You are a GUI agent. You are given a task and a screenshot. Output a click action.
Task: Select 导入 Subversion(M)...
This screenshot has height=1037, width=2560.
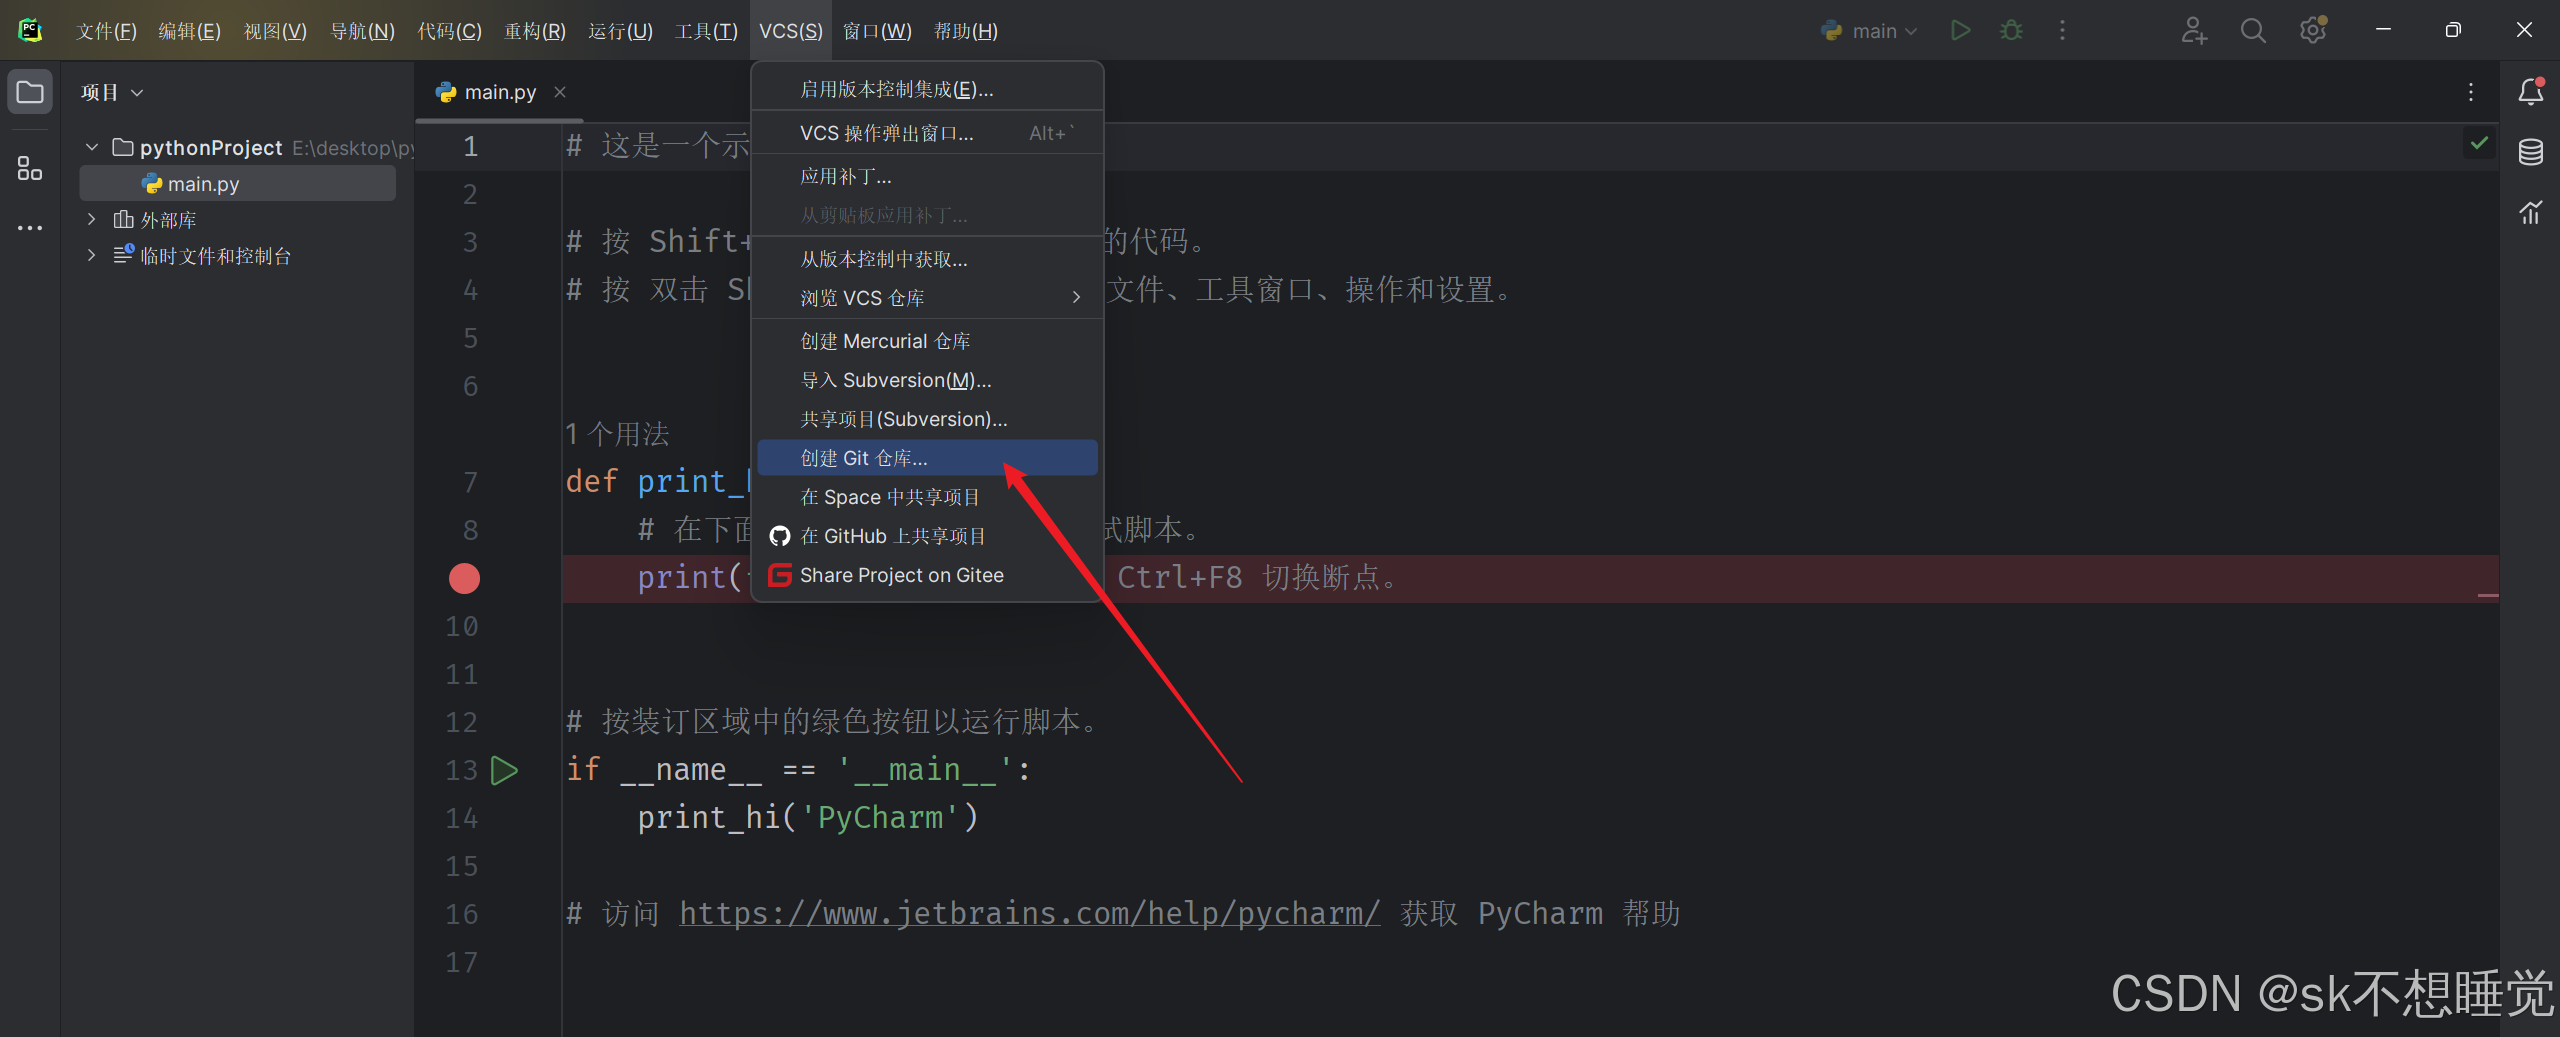coord(928,380)
